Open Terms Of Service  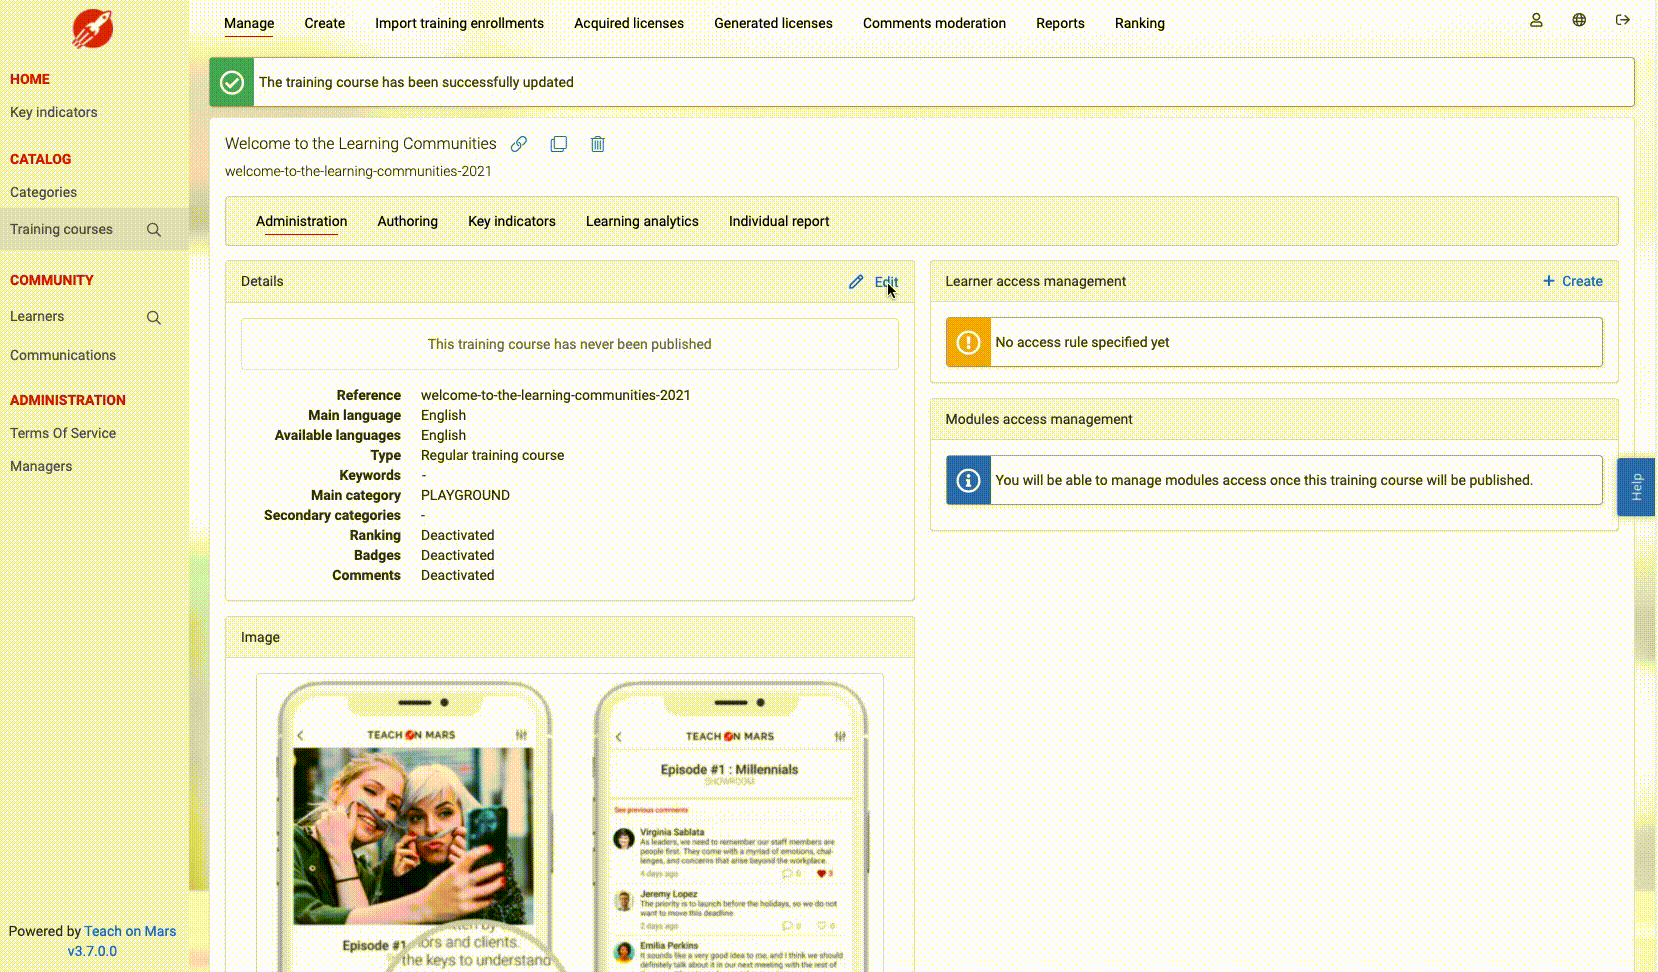[63, 433]
